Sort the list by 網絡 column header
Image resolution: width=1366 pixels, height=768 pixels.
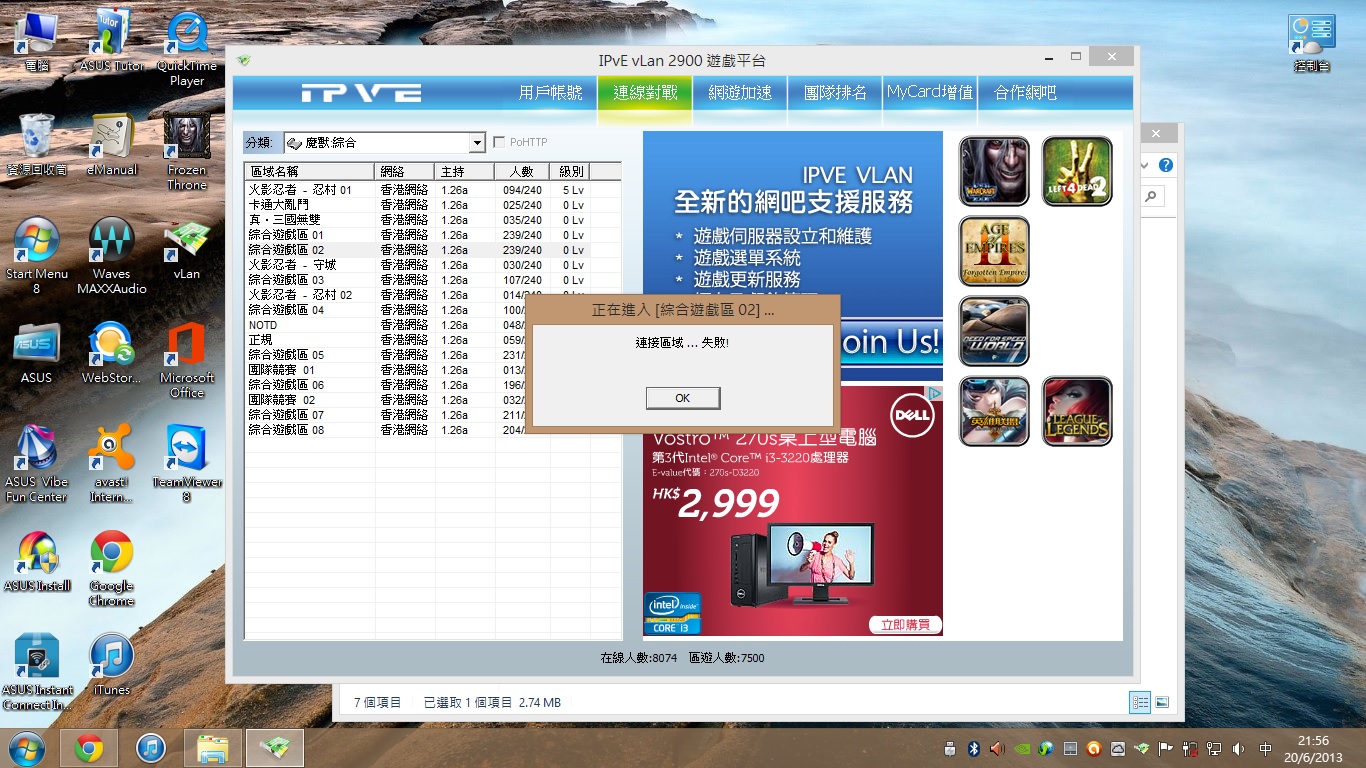point(405,171)
